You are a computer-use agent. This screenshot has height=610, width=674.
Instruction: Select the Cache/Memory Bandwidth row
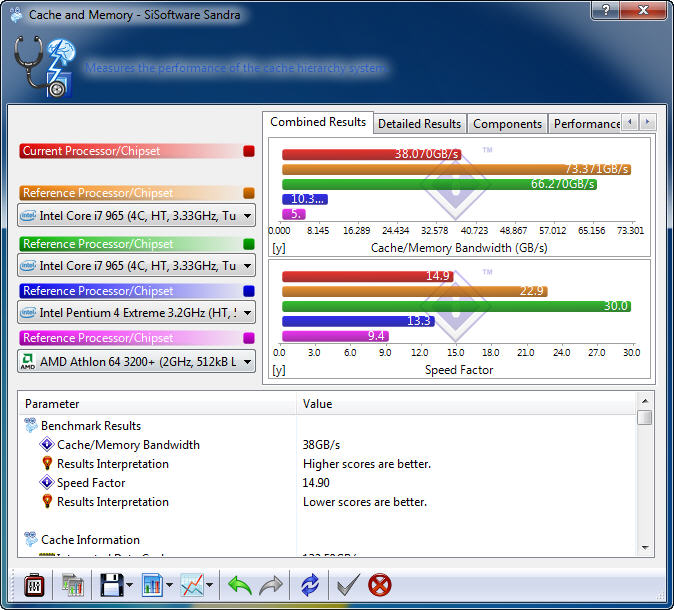(329, 444)
